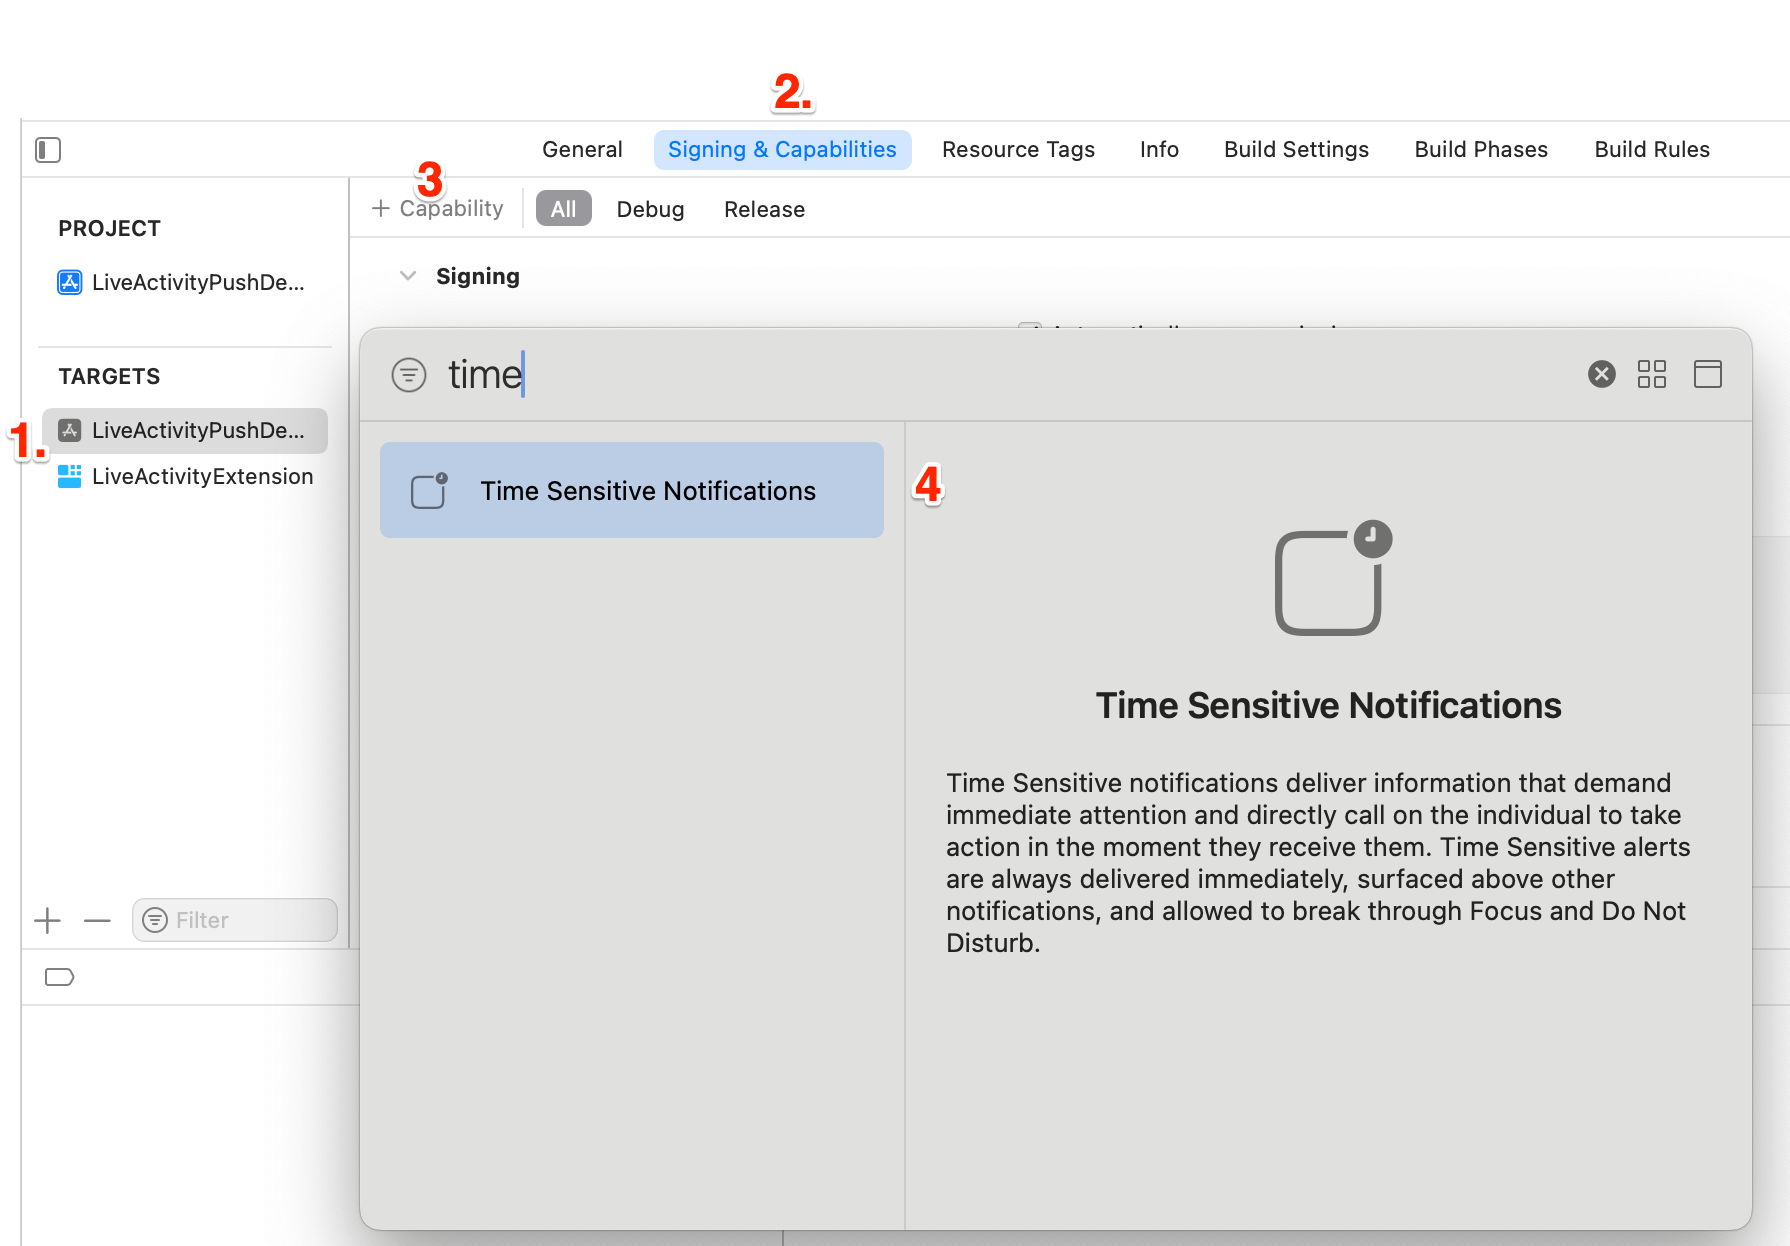Click the − button to remove a target
The image size is (1790, 1246).
[x=97, y=920]
